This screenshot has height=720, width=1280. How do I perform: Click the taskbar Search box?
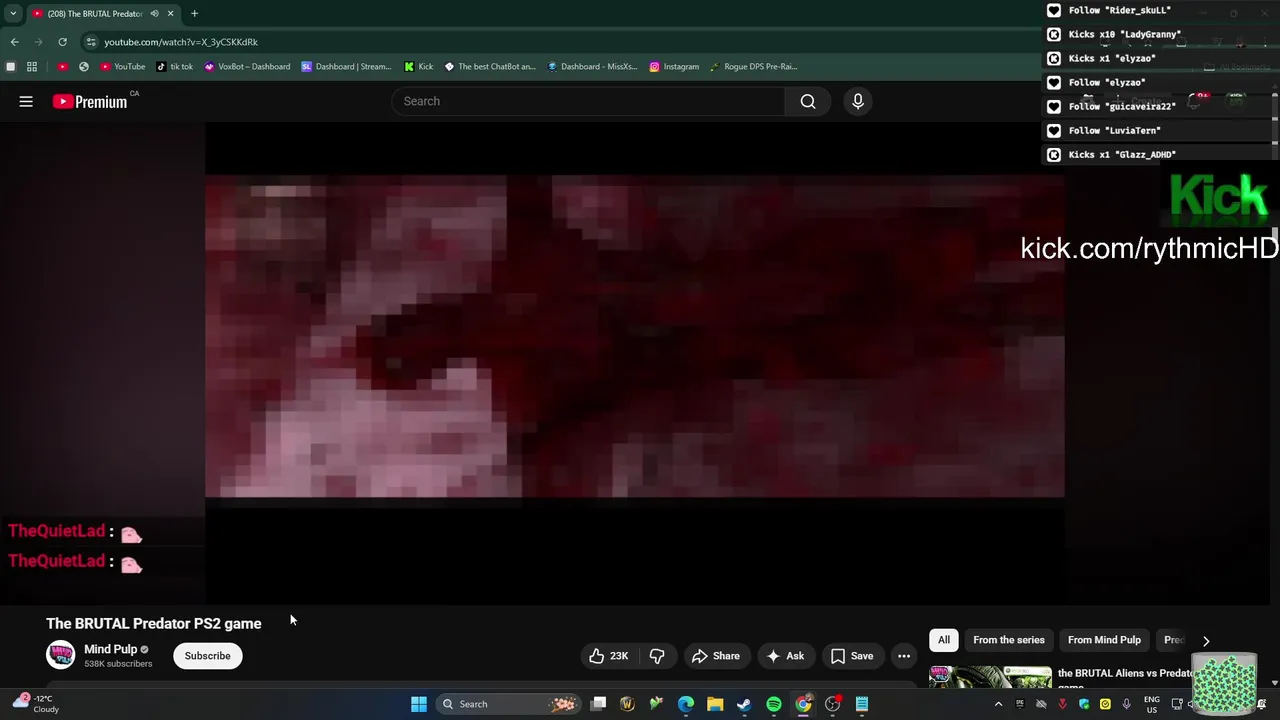pyautogui.click(x=510, y=704)
